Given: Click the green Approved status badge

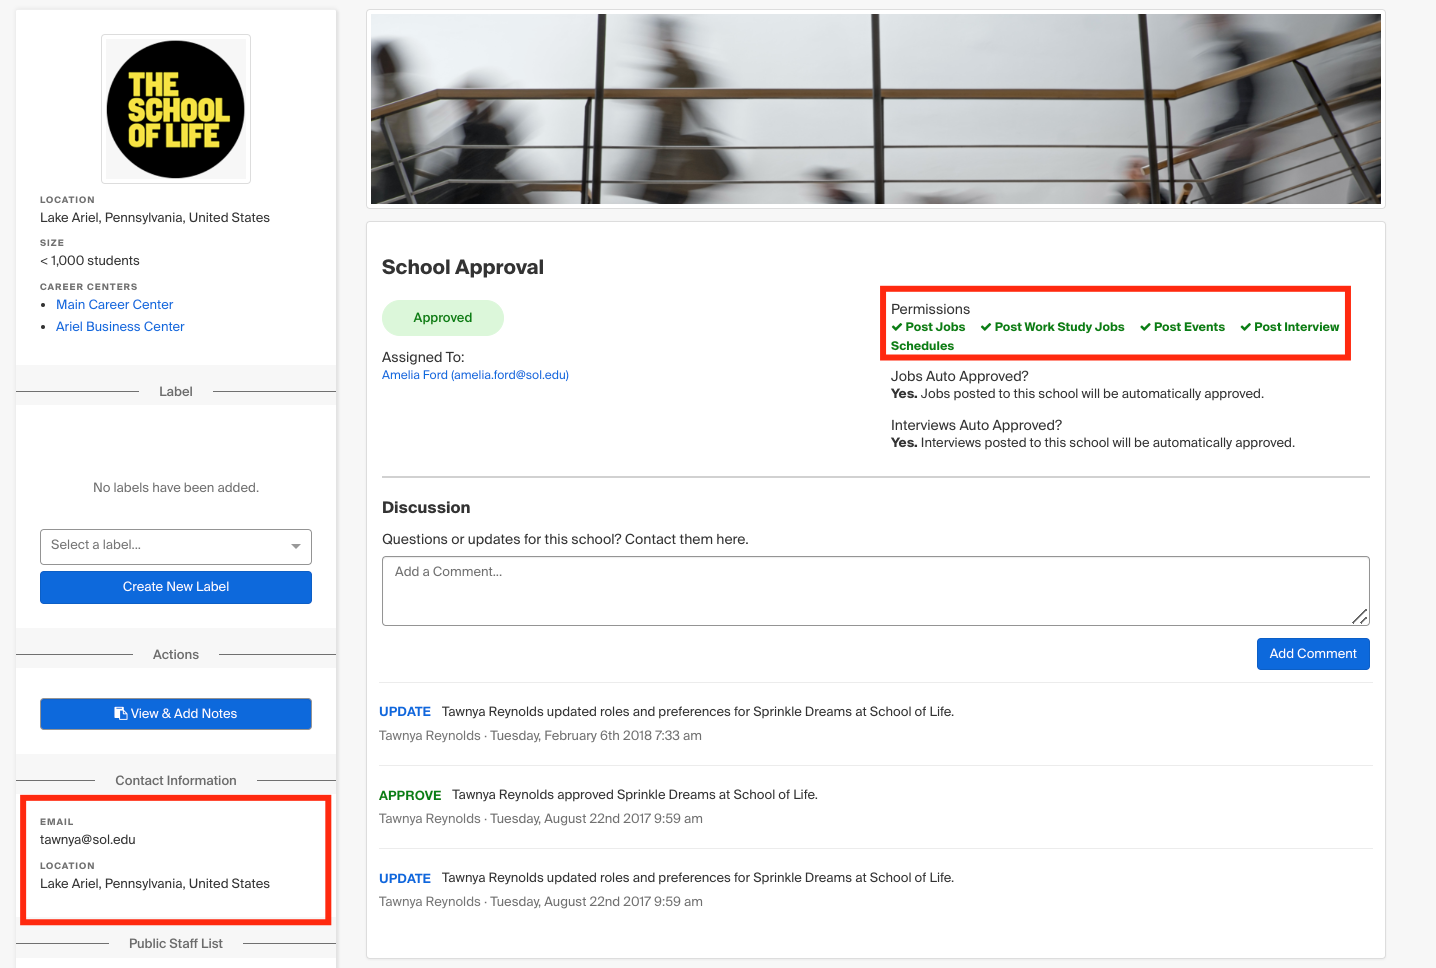Looking at the screenshot, I should [x=442, y=318].
